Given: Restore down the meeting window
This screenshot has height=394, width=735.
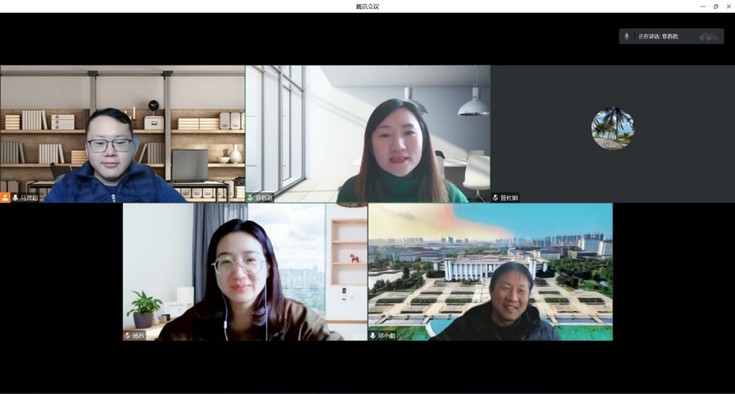Looking at the screenshot, I should point(716,7).
